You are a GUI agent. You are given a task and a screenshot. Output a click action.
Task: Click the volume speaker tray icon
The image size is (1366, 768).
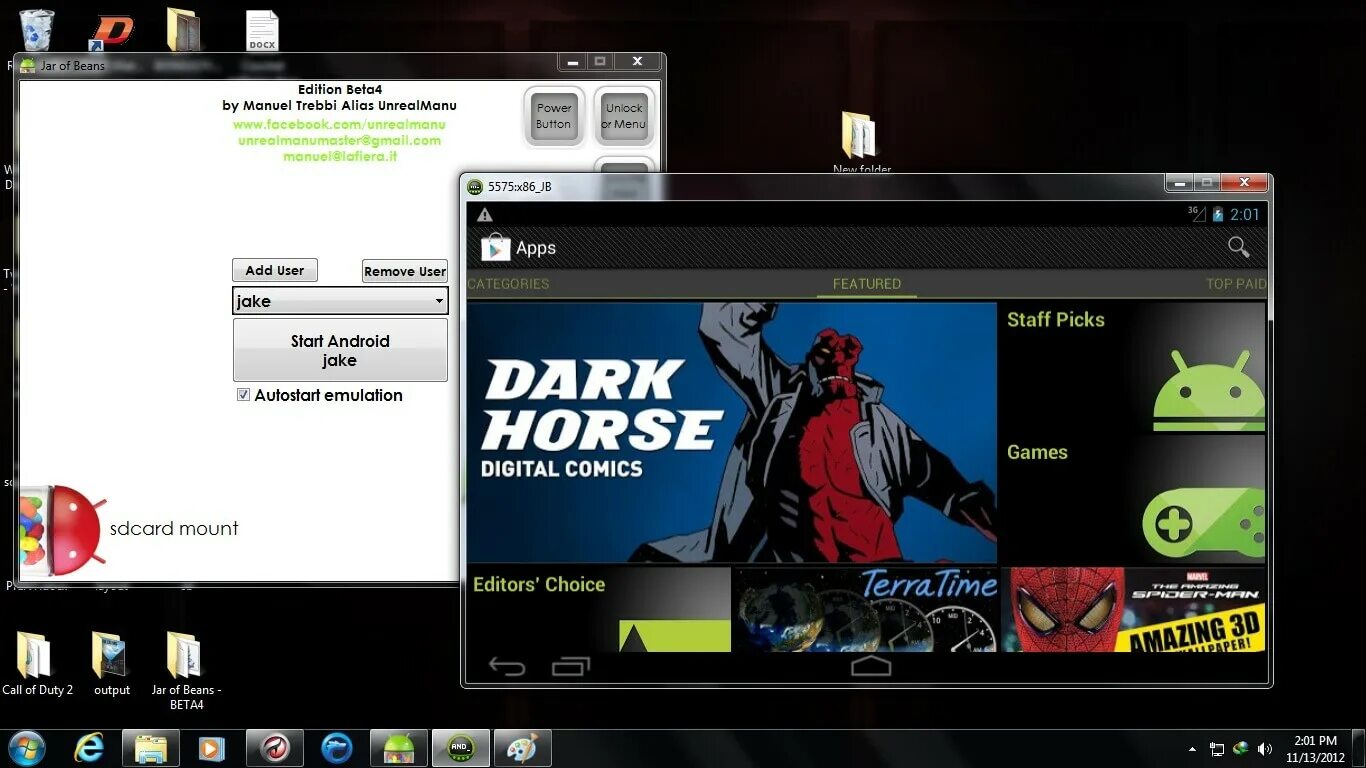(x=1264, y=748)
